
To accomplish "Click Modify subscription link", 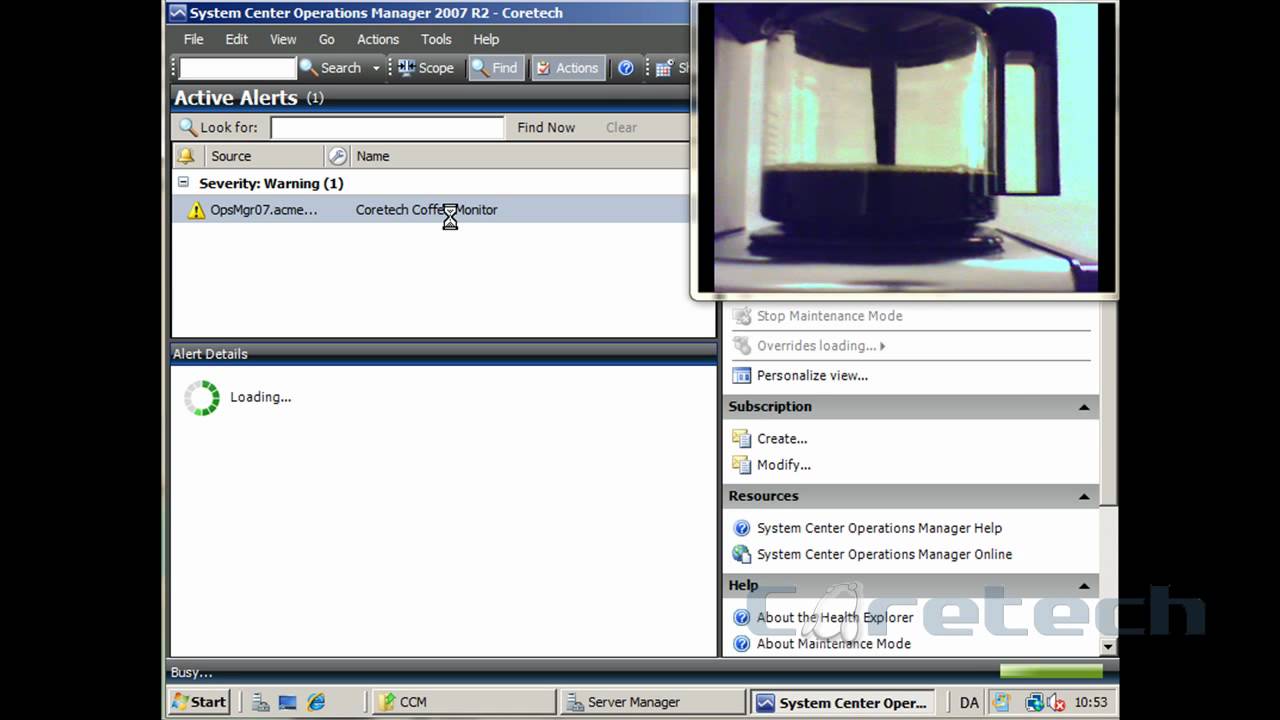I will 784,465.
